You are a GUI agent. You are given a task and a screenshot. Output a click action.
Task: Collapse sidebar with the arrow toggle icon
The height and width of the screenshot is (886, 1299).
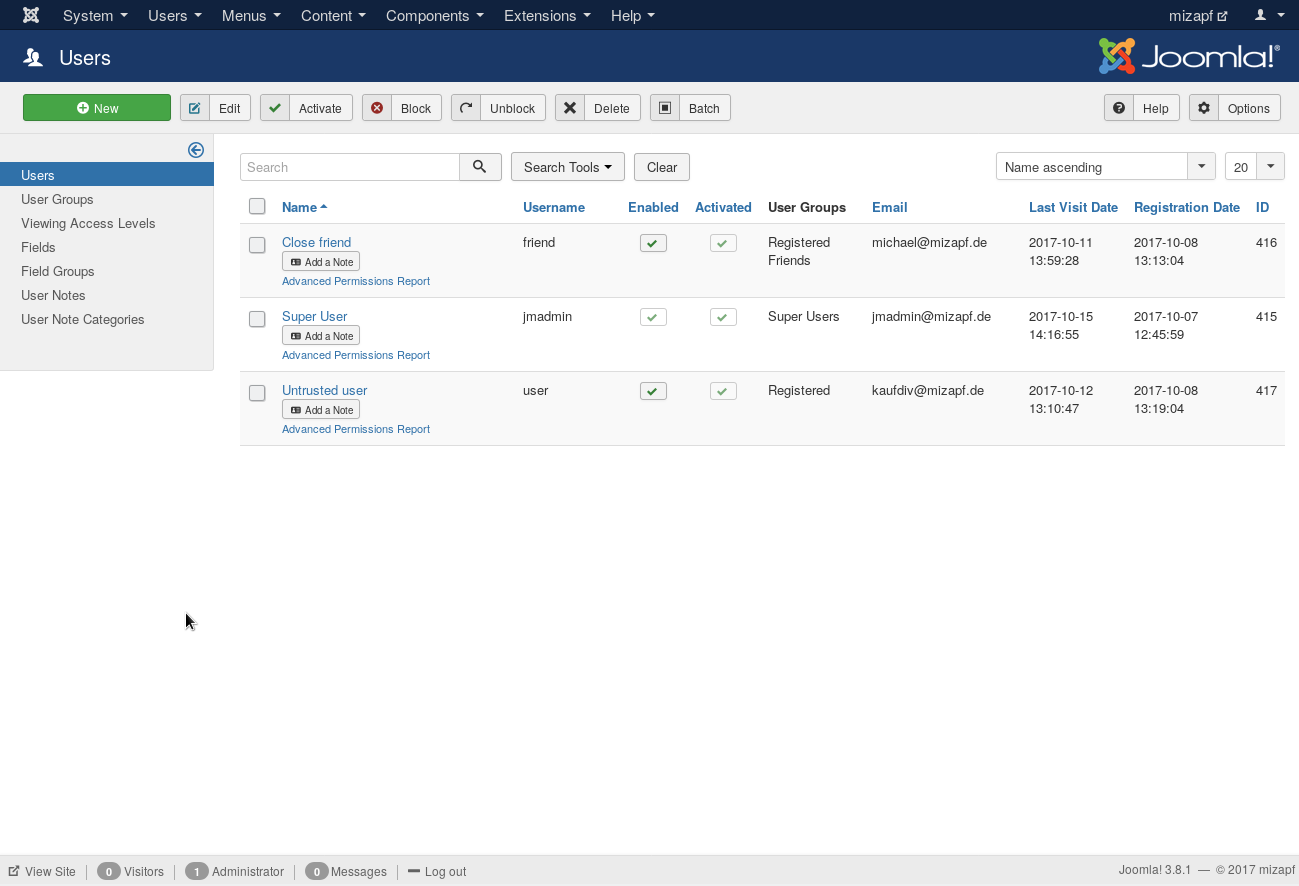(x=196, y=150)
